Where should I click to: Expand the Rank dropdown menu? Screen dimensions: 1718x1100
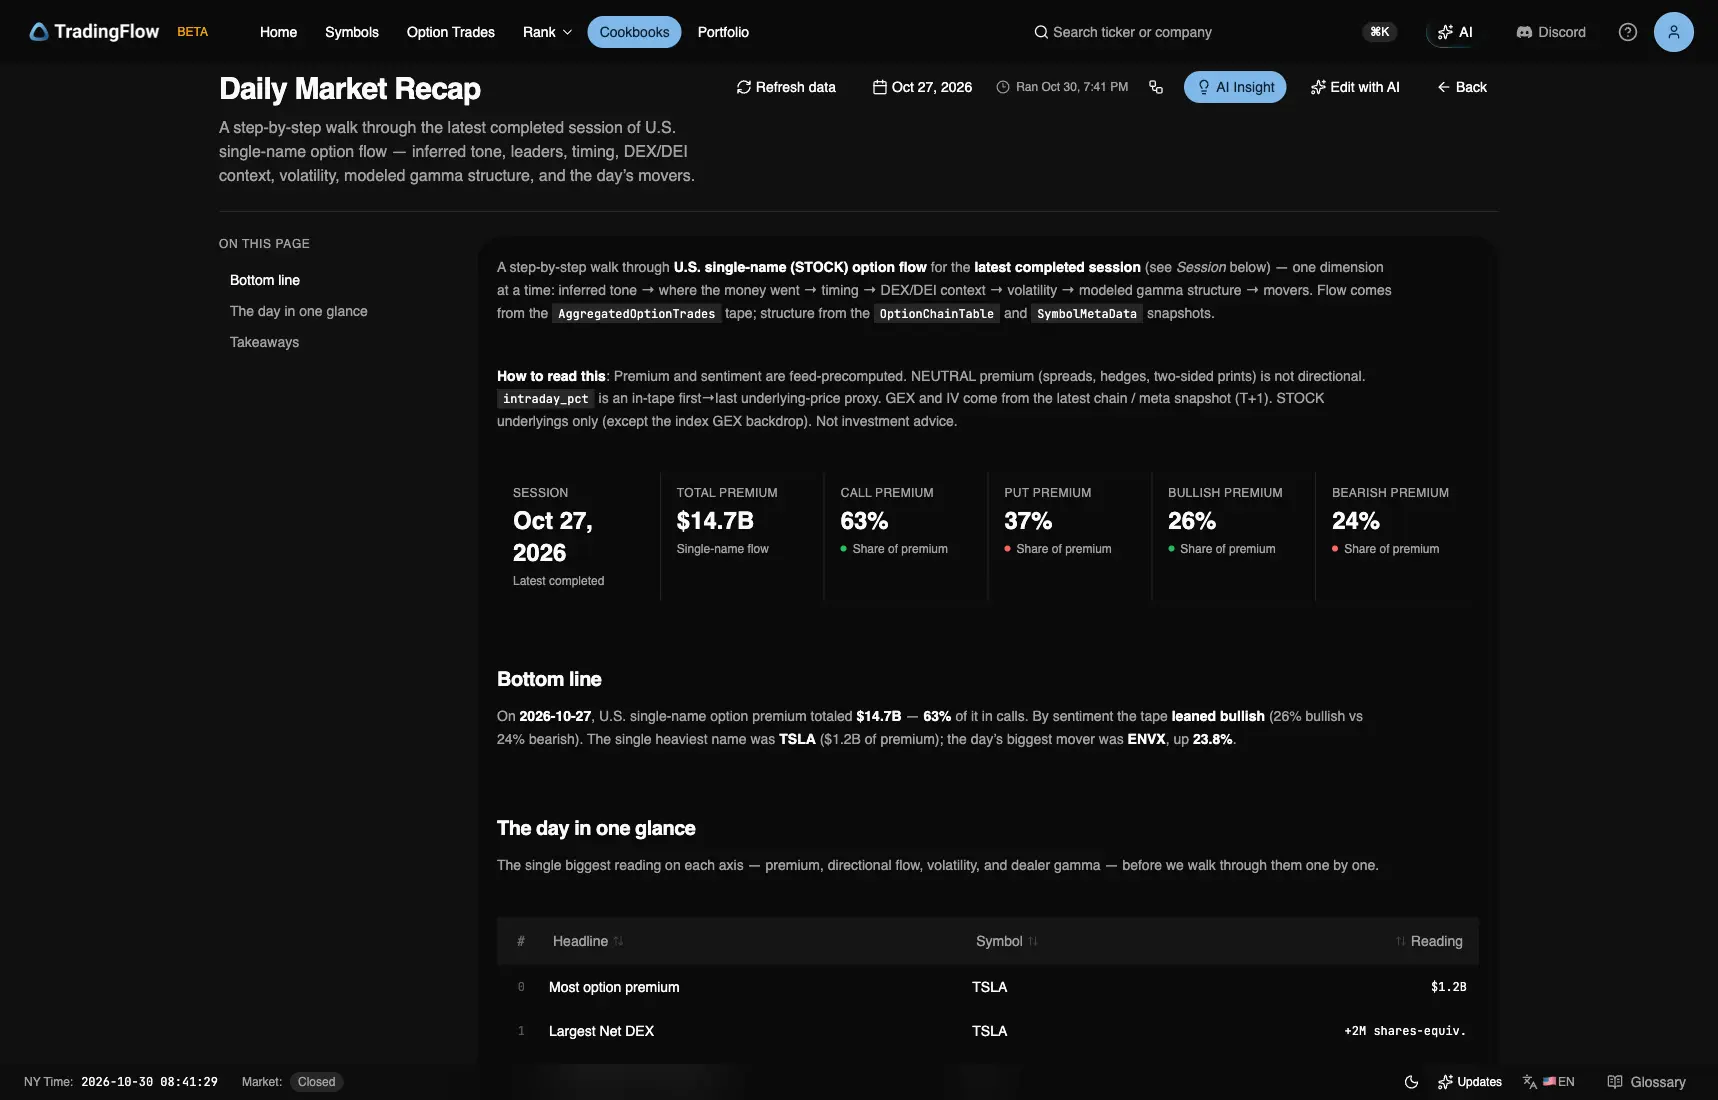click(547, 32)
